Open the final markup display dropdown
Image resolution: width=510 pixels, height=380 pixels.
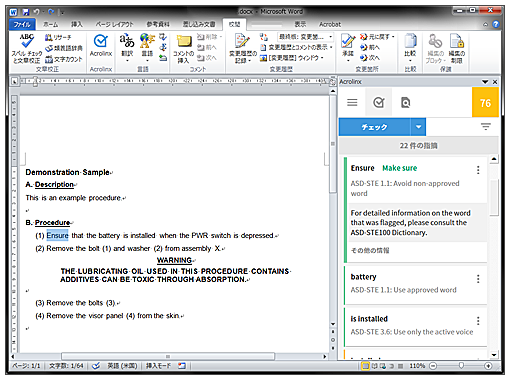tap(305, 37)
